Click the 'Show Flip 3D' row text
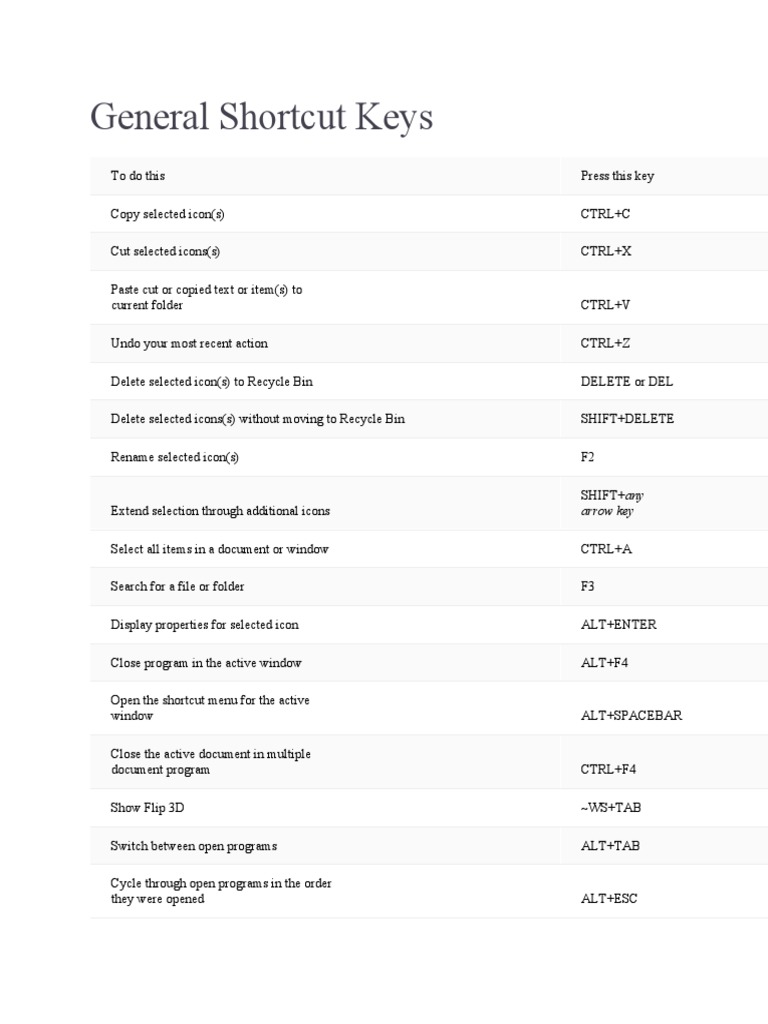The width and height of the screenshot is (768, 1024). (x=141, y=807)
